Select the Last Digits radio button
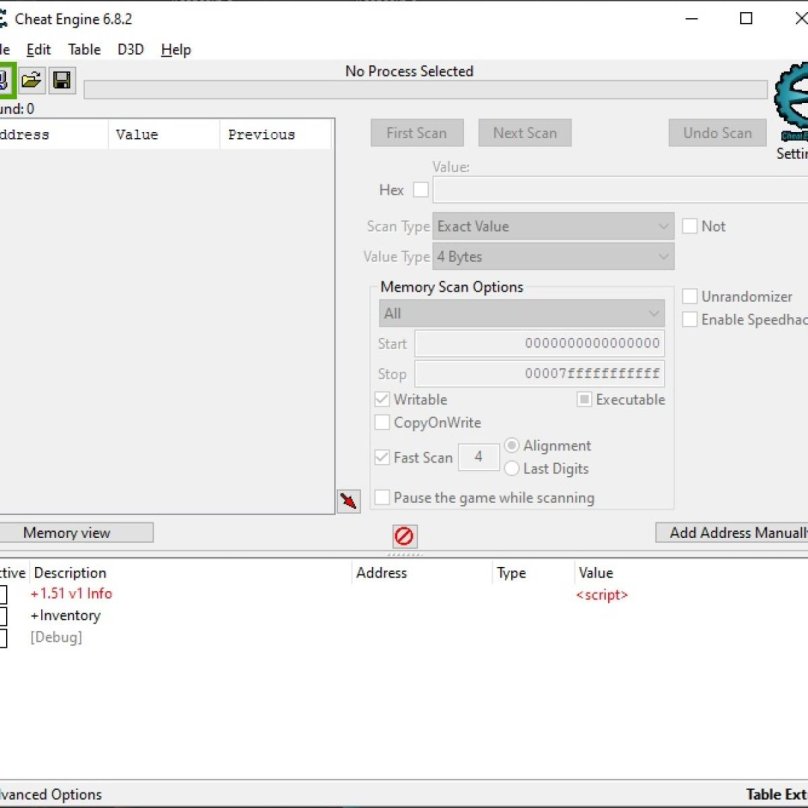 coord(512,469)
